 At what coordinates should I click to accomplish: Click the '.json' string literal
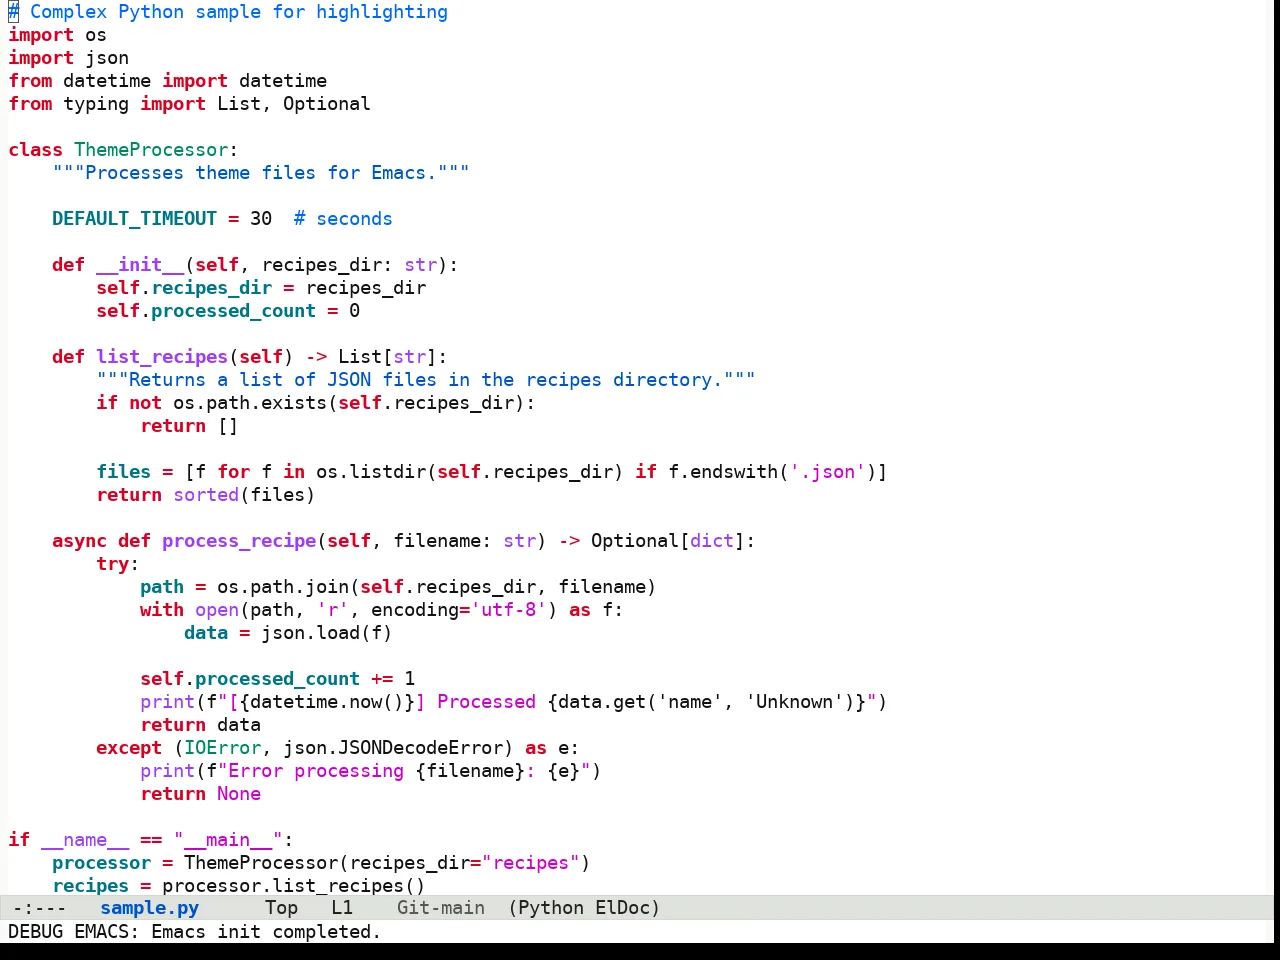pos(828,472)
